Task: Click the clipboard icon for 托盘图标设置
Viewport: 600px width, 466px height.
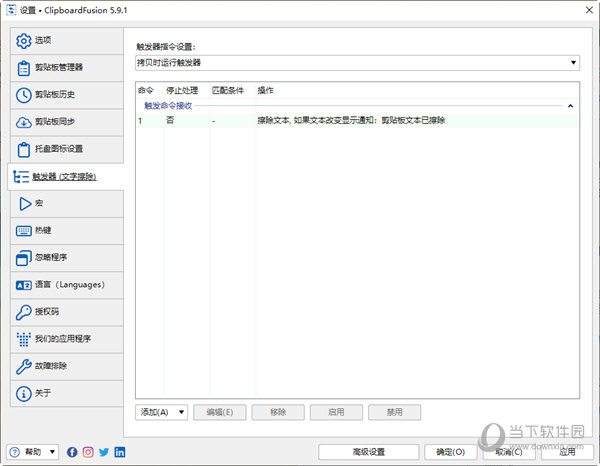Action: 23,149
